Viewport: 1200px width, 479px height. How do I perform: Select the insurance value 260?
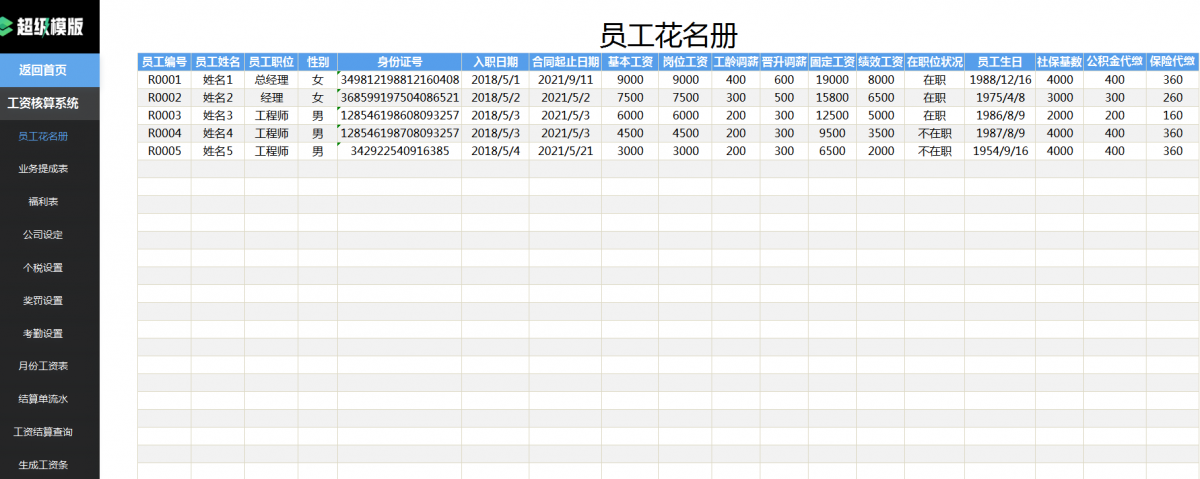pyautogui.click(x=1172, y=98)
